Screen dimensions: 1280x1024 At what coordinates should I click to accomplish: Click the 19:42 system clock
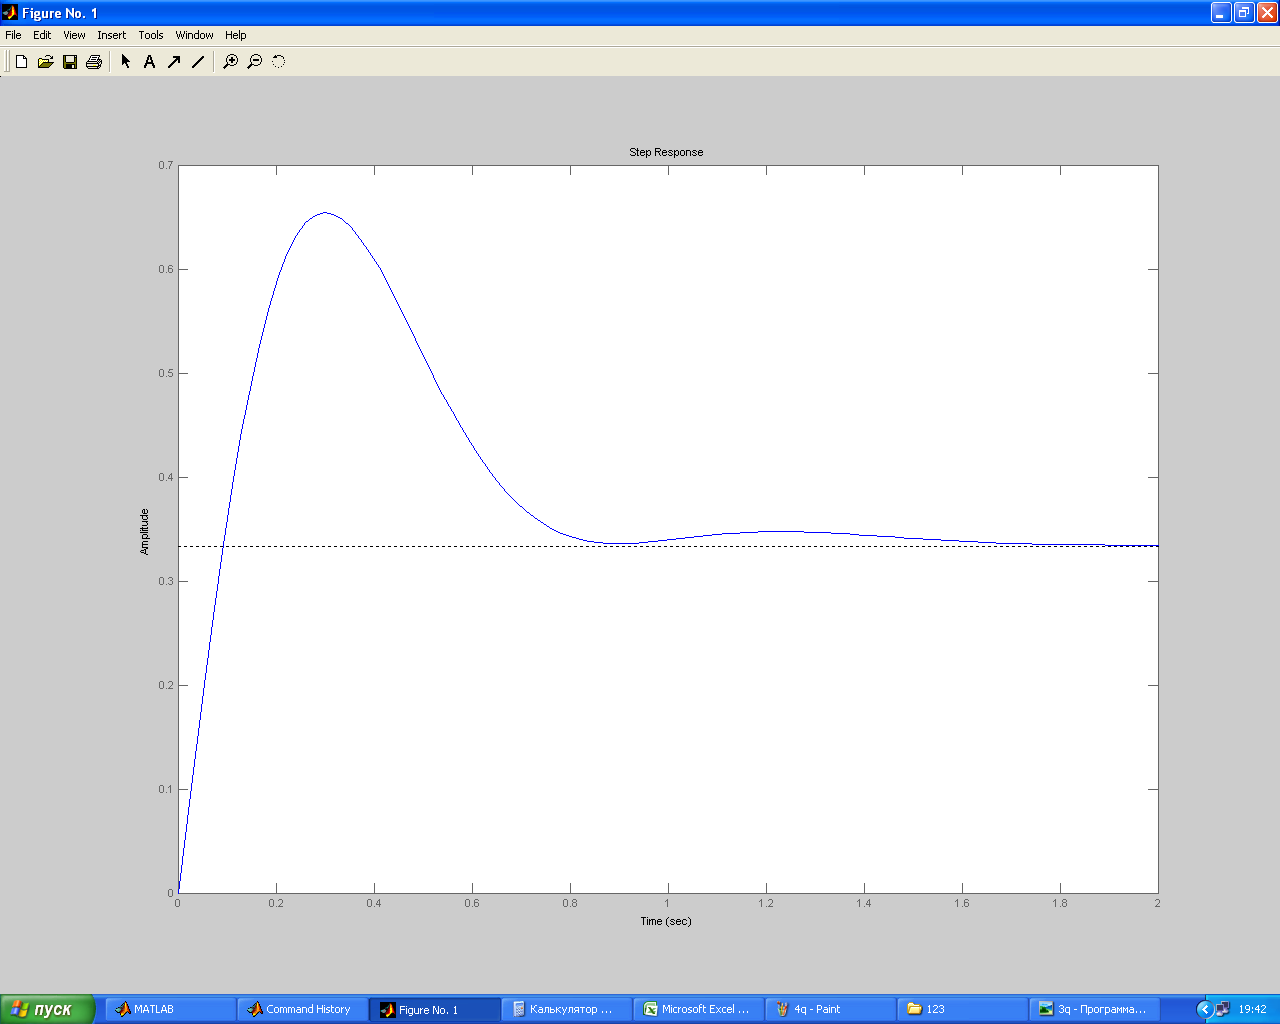[x=1252, y=1009]
